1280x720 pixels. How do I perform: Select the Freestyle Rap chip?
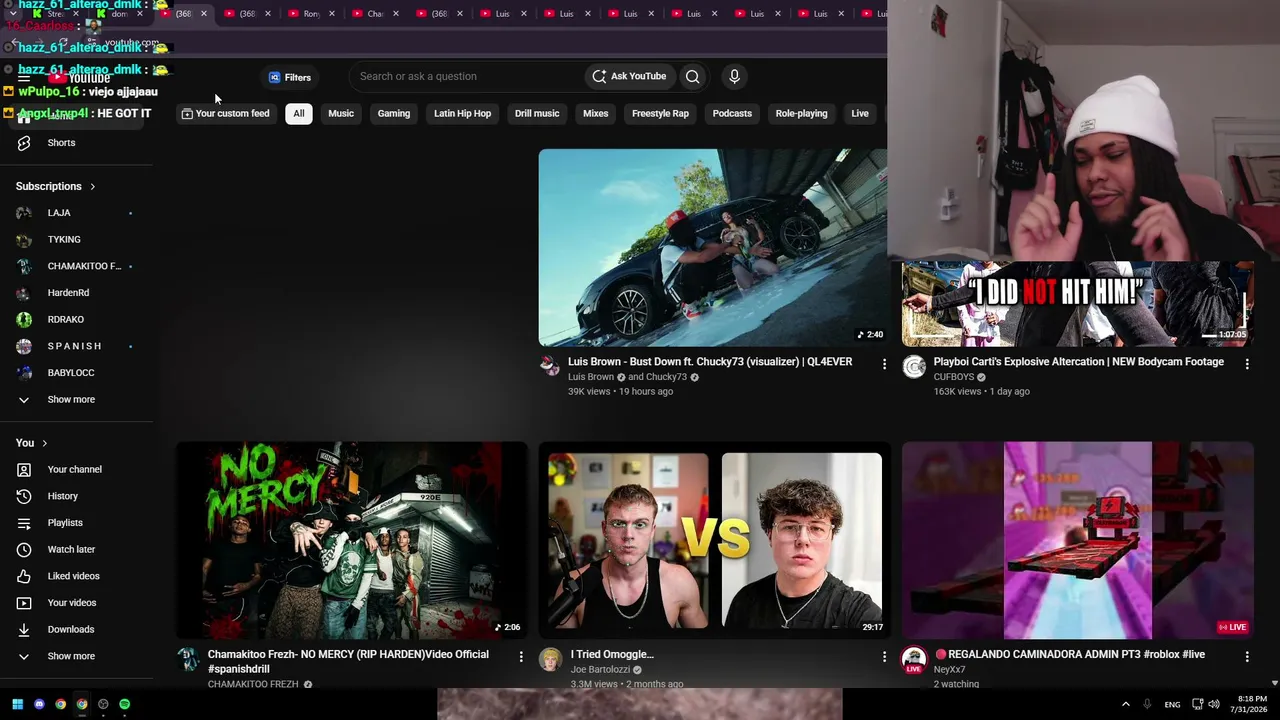[660, 113]
